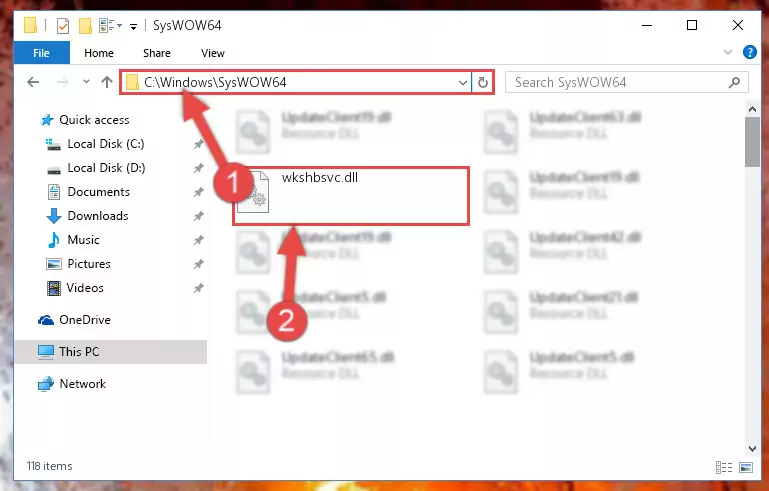This screenshot has width=769, height=491.
Task: Switch to the View ribbon tab
Action: click(x=213, y=53)
